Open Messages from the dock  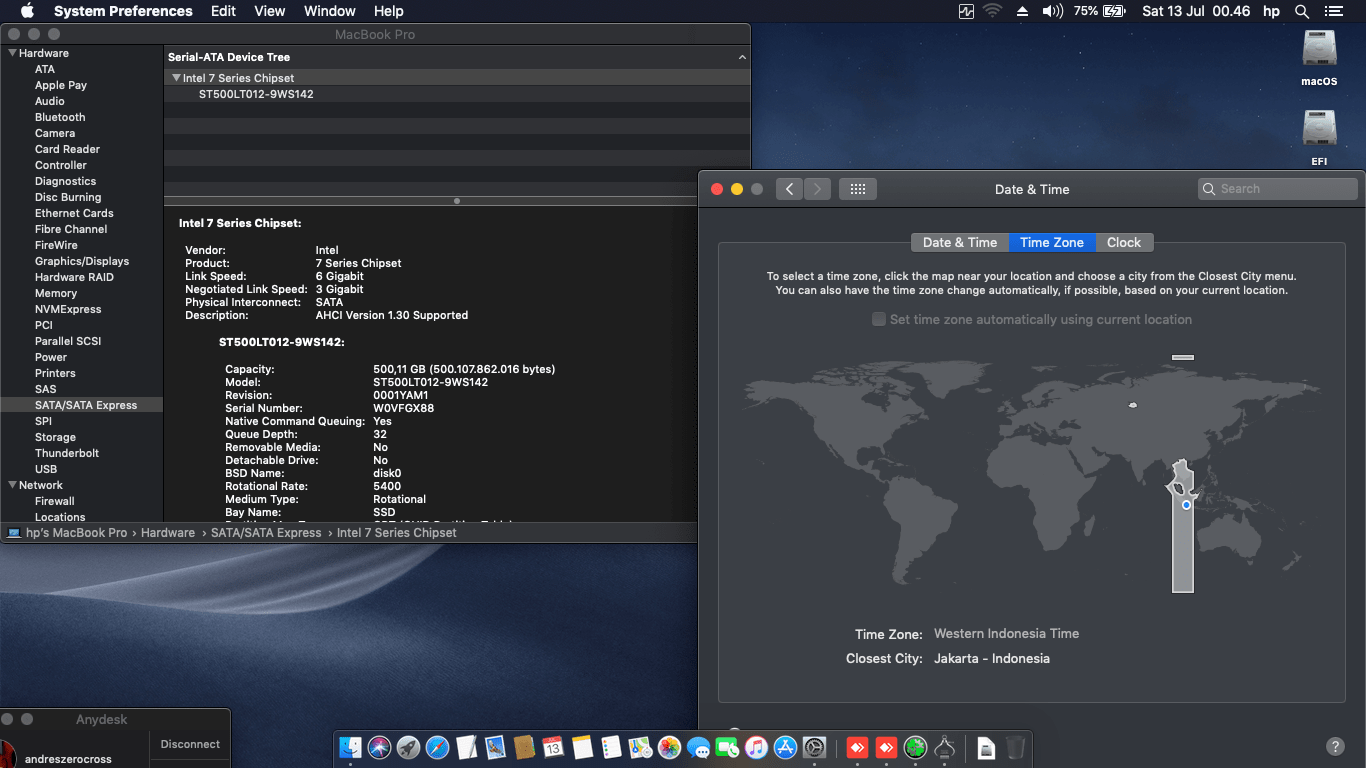(x=698, y=747)
